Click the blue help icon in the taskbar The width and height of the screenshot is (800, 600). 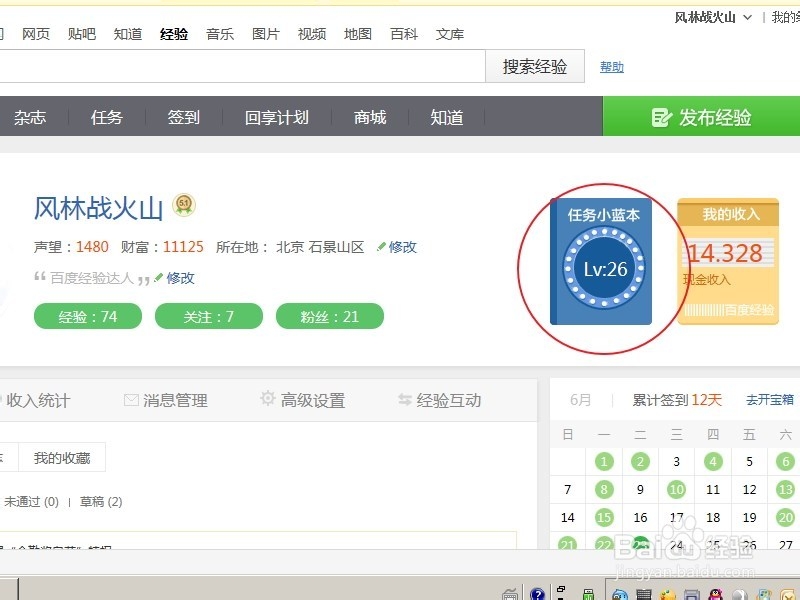point(537,593)
